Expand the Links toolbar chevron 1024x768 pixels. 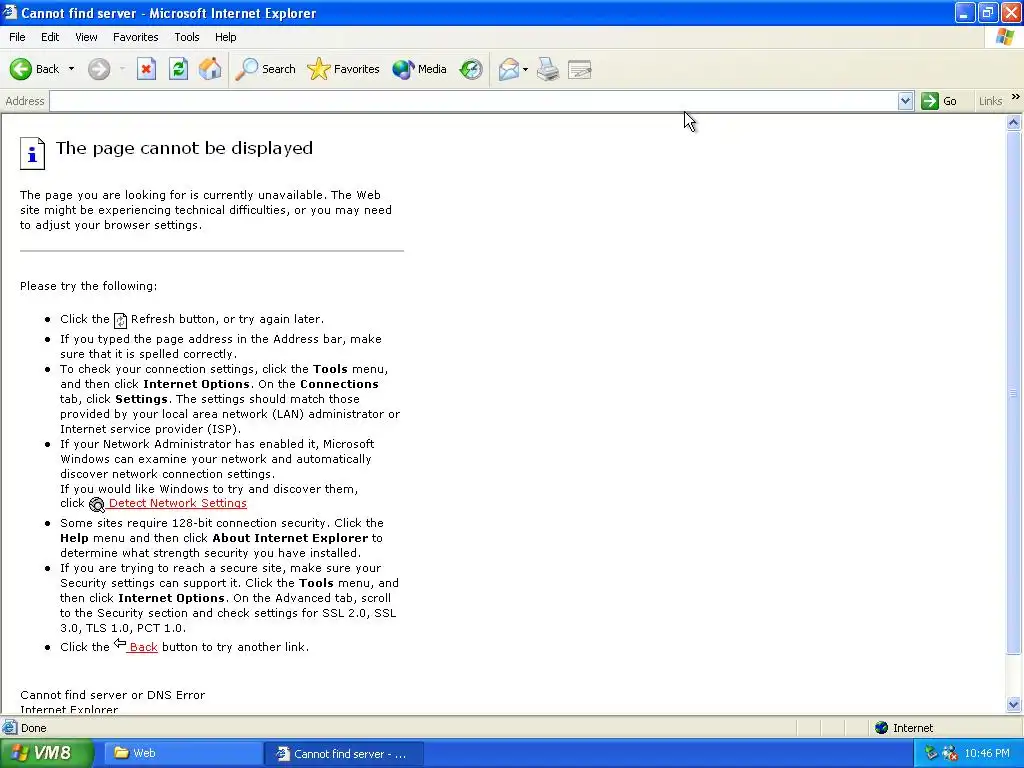click(1016, 97)
